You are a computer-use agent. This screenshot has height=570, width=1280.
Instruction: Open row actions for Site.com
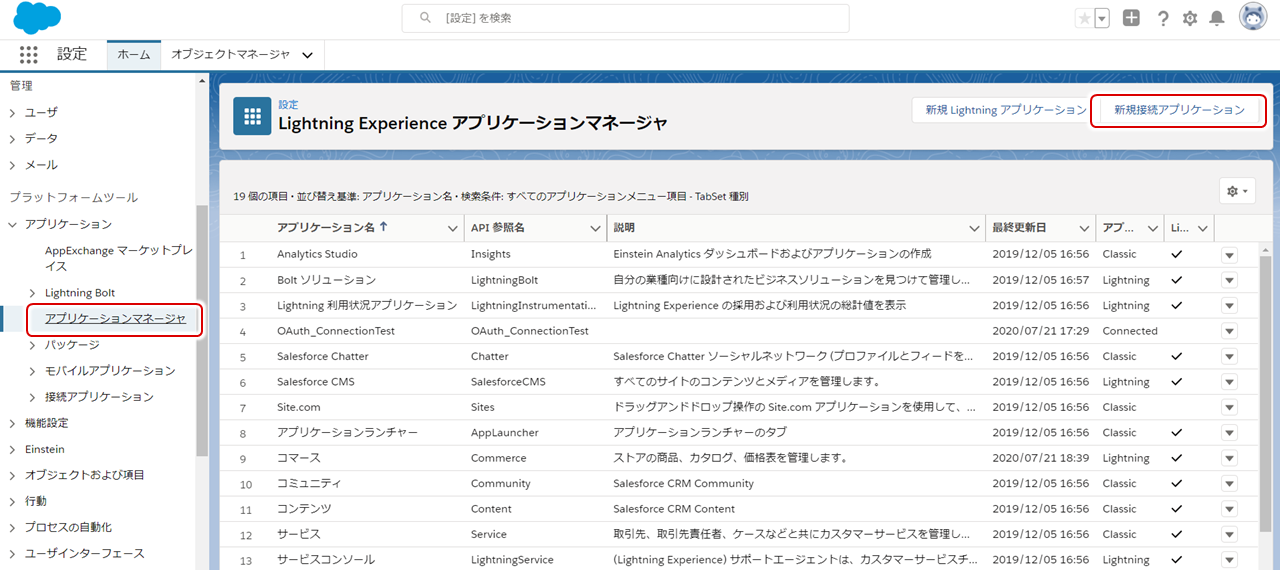[1229, 407]
